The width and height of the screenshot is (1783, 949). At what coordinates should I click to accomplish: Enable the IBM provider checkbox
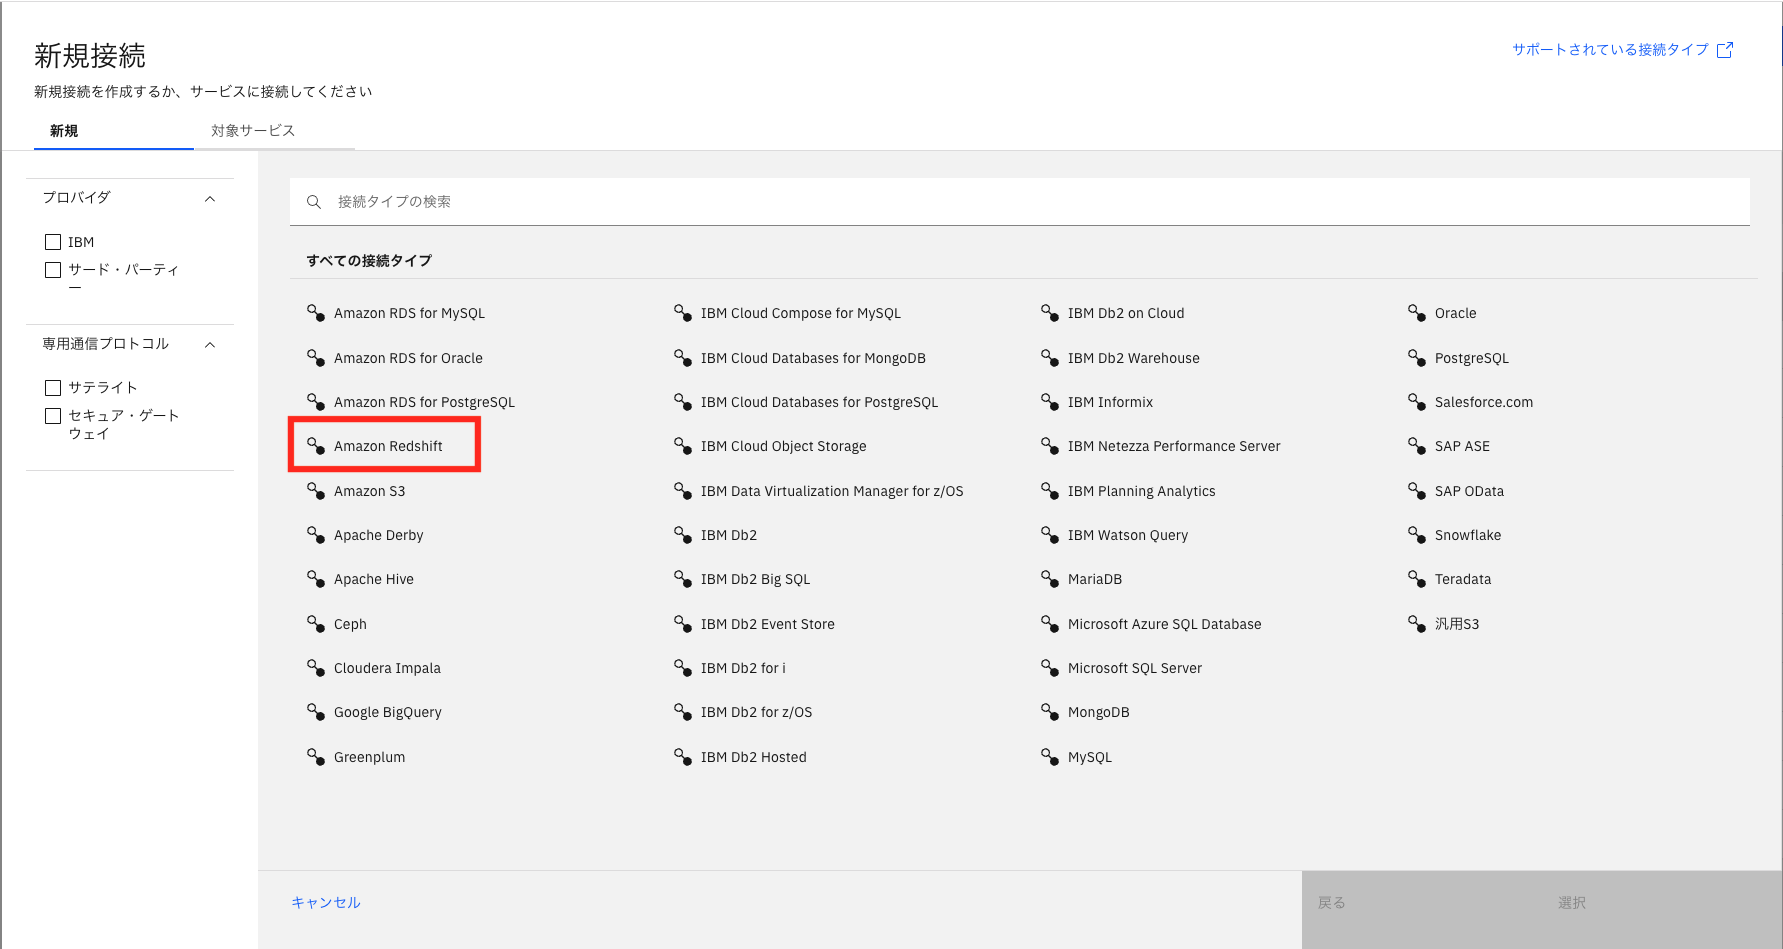53,242
